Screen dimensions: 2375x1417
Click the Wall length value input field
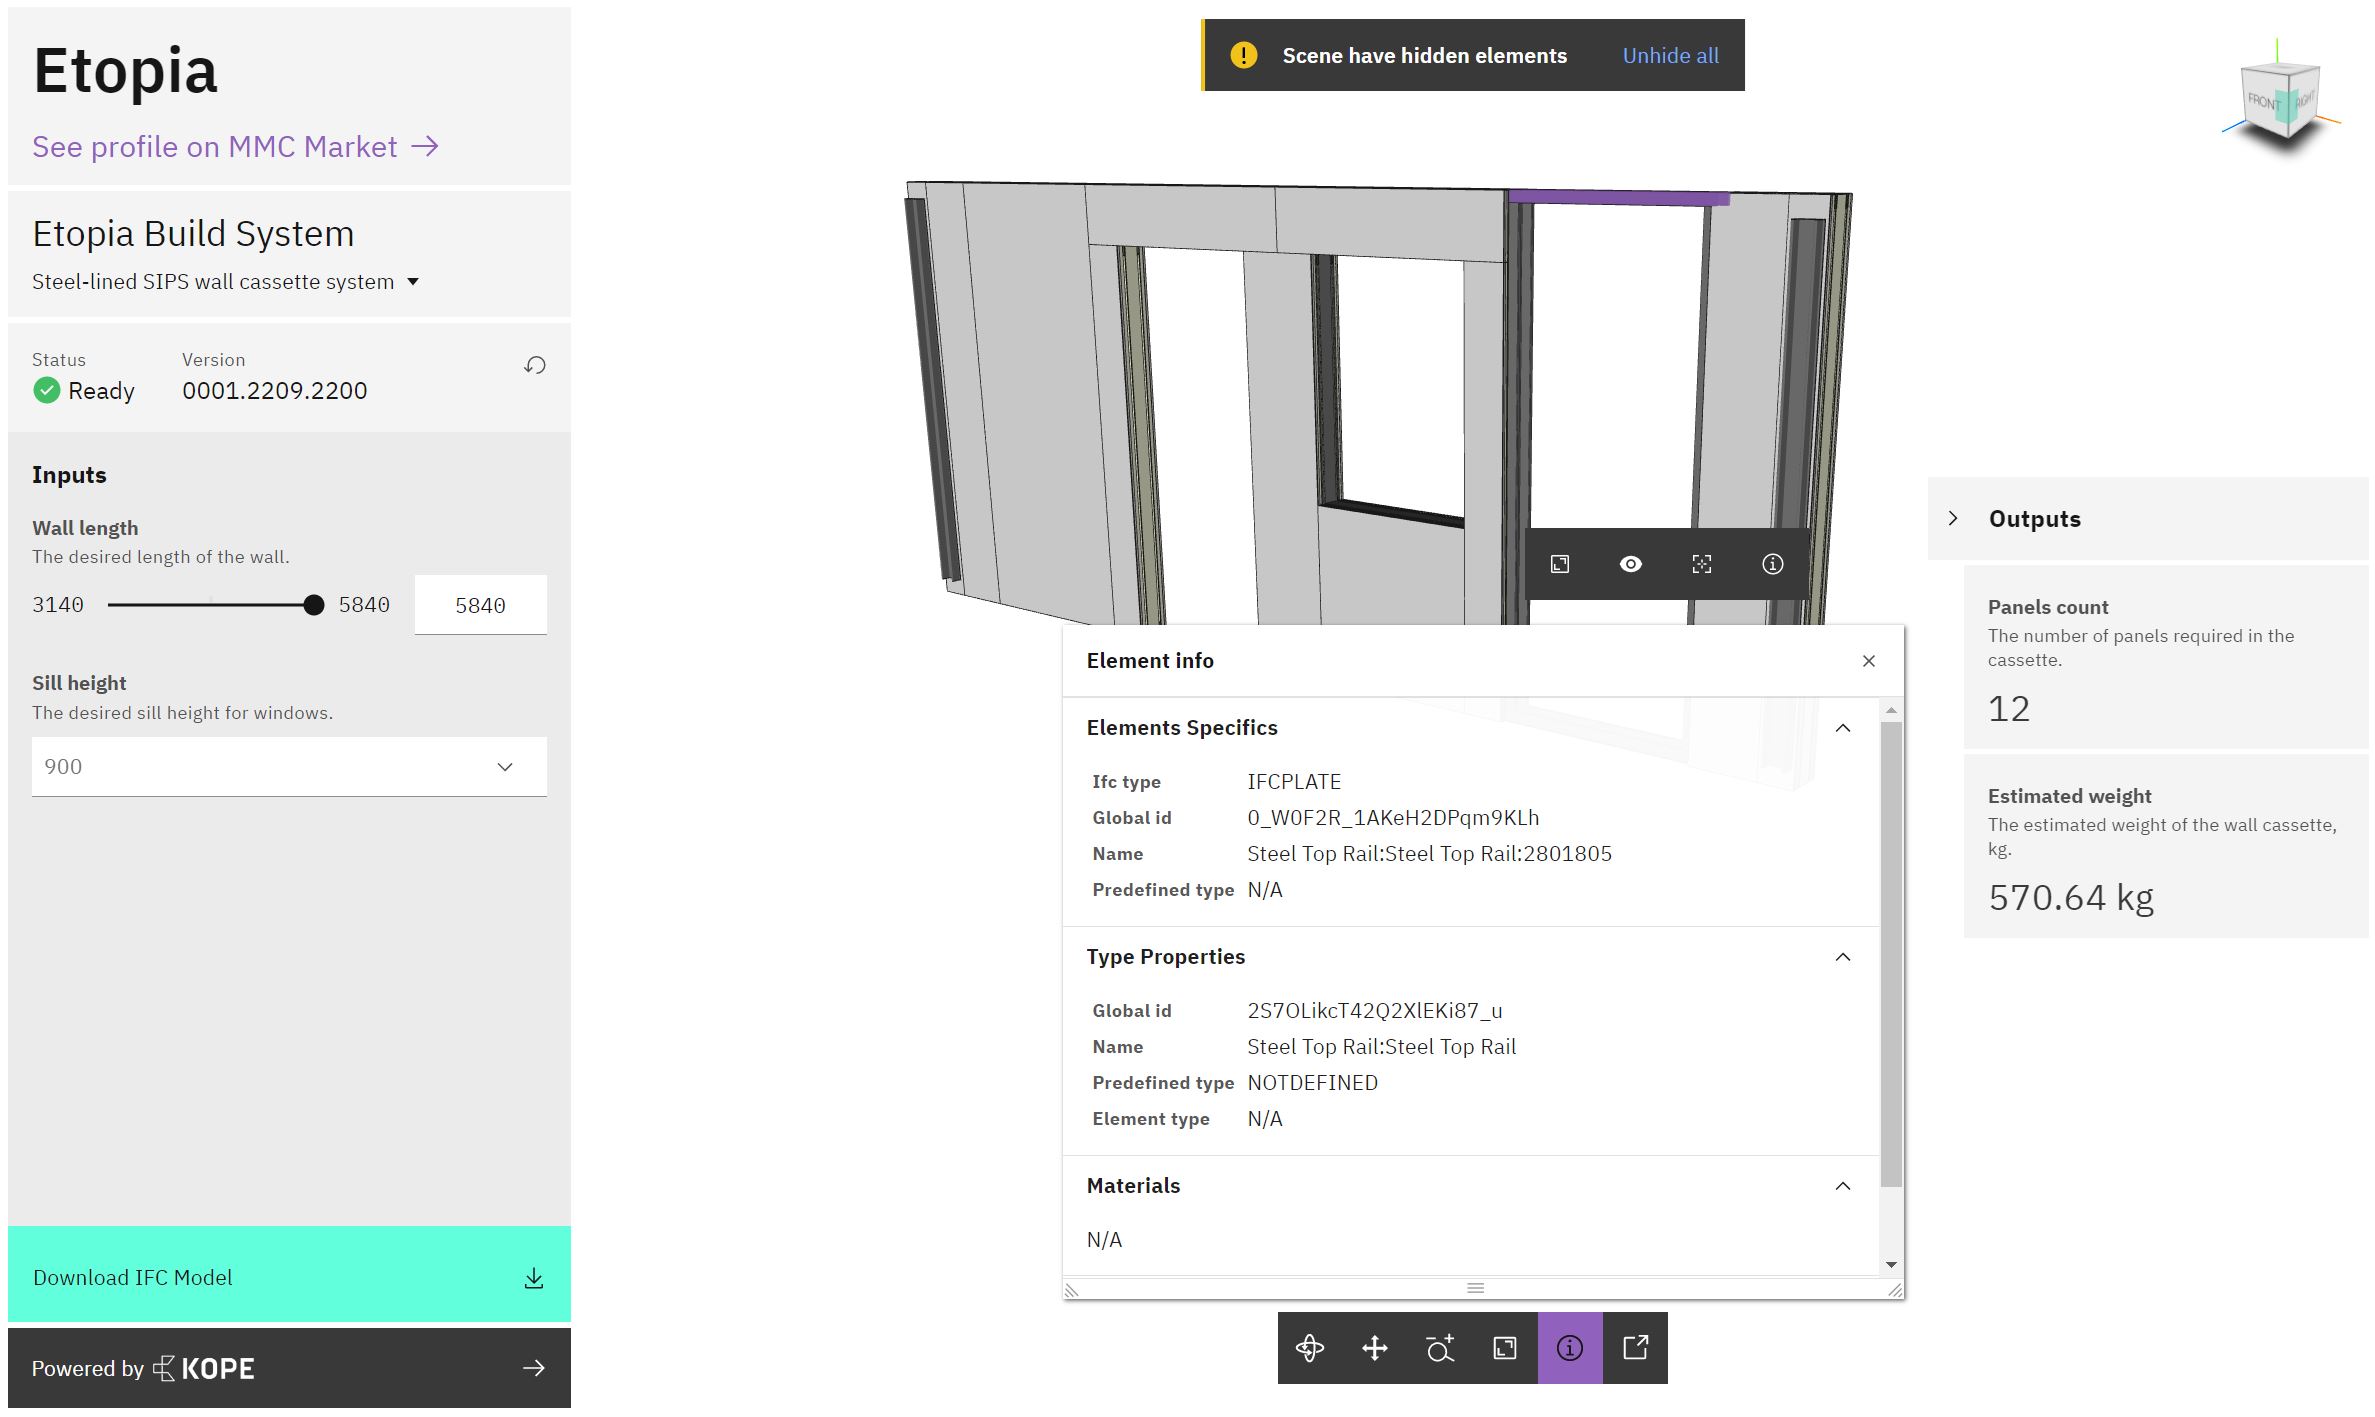(x=480, y=605)
